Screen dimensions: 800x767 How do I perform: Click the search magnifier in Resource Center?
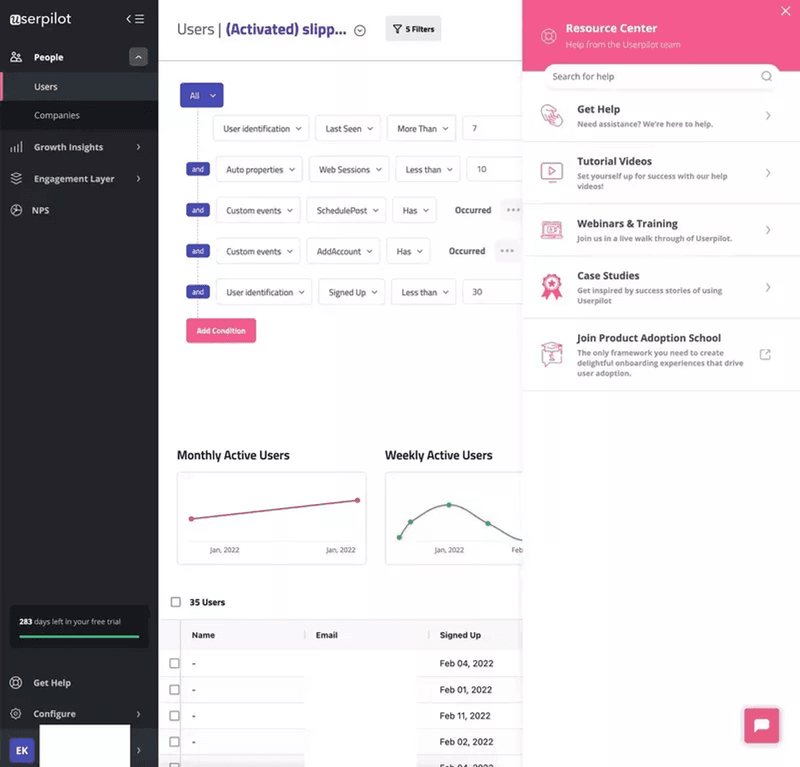point(766,76)
